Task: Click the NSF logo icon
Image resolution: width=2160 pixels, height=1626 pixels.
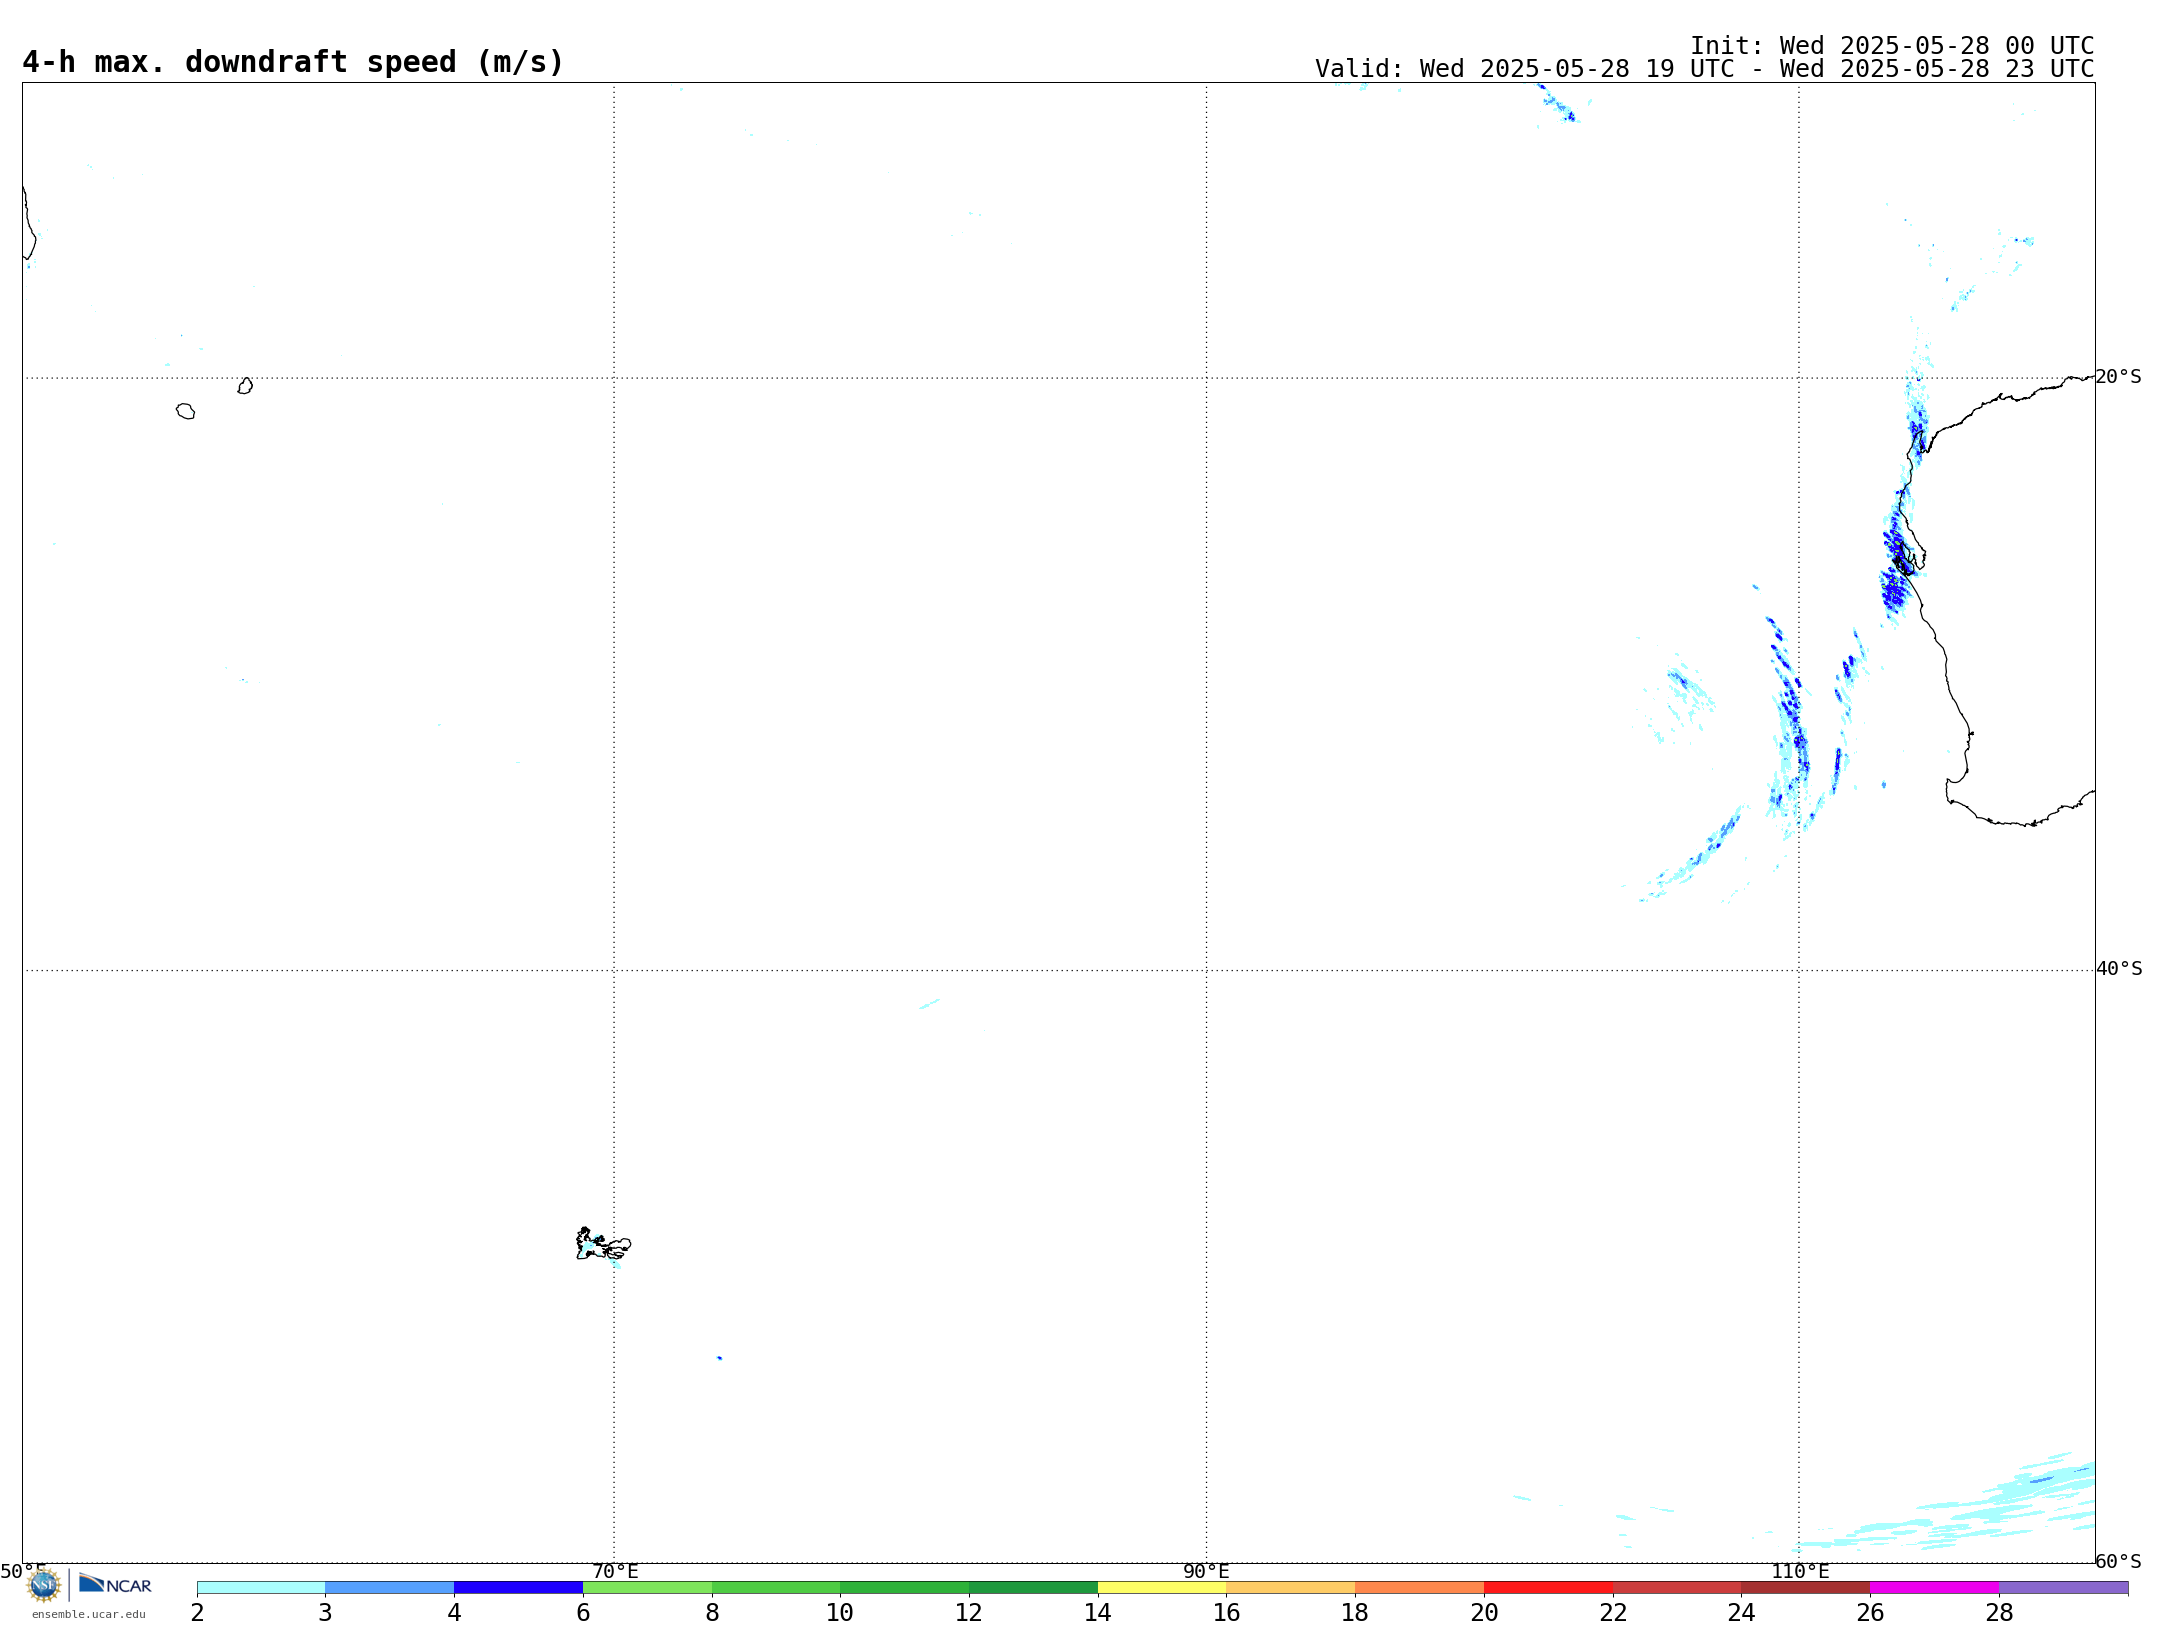Action: point(44,1585)
